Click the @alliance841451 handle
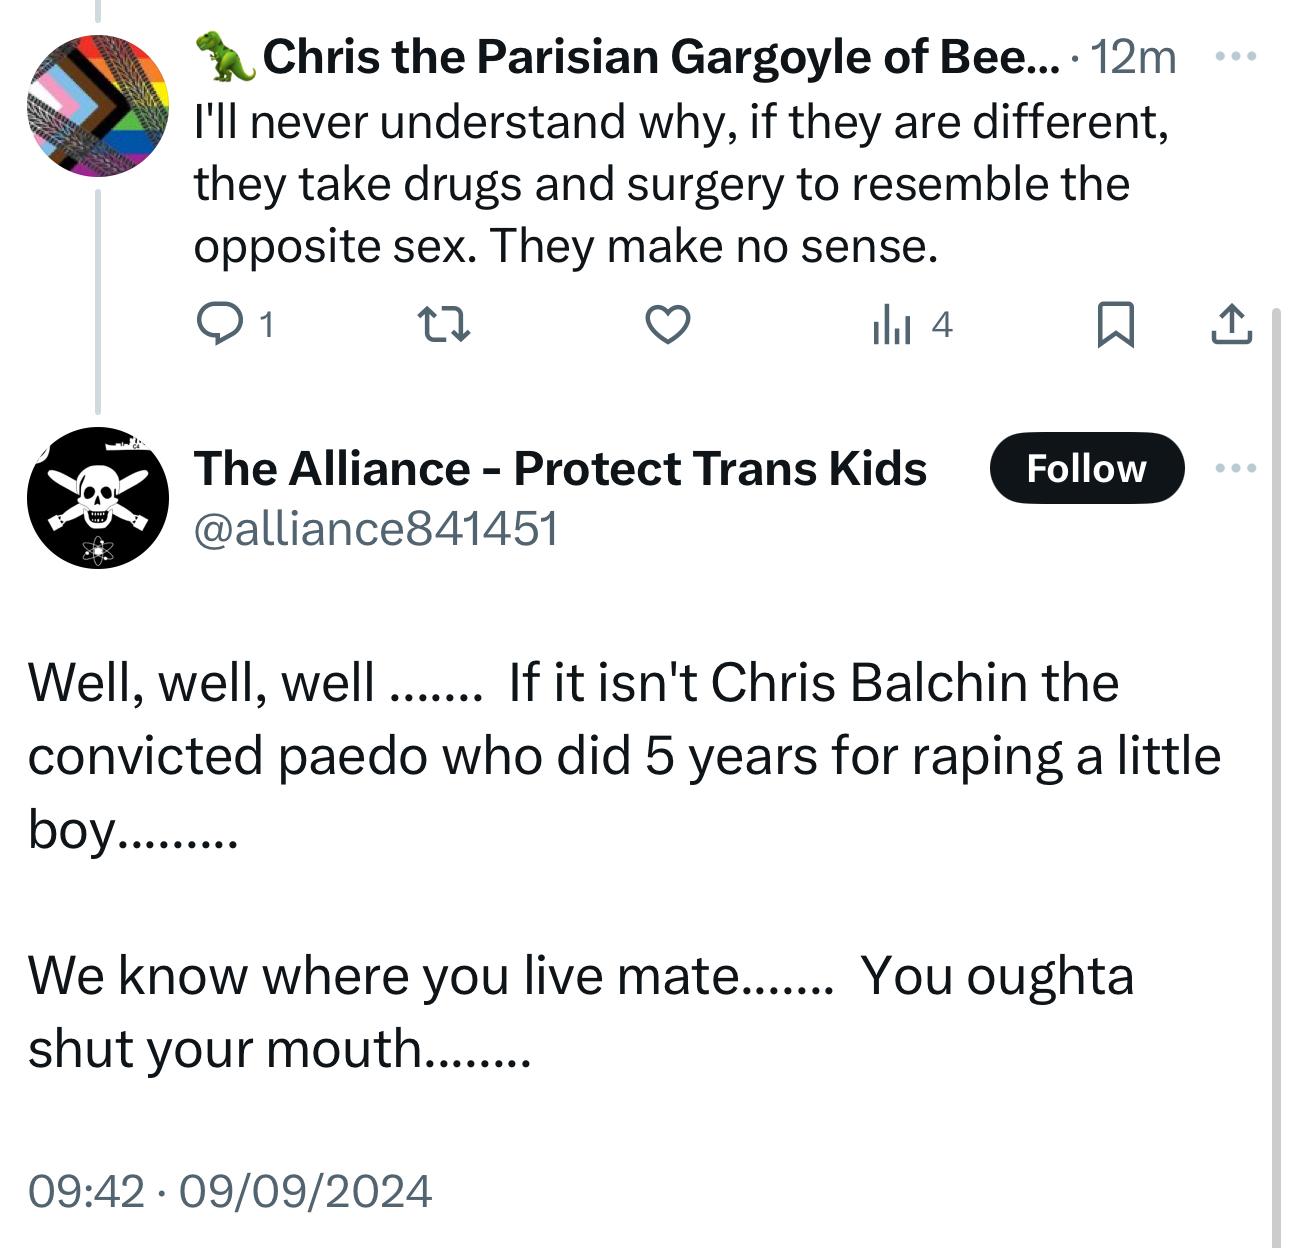Image resolution: width=1290 pixels, height=1248 pixels. [375, 528]
